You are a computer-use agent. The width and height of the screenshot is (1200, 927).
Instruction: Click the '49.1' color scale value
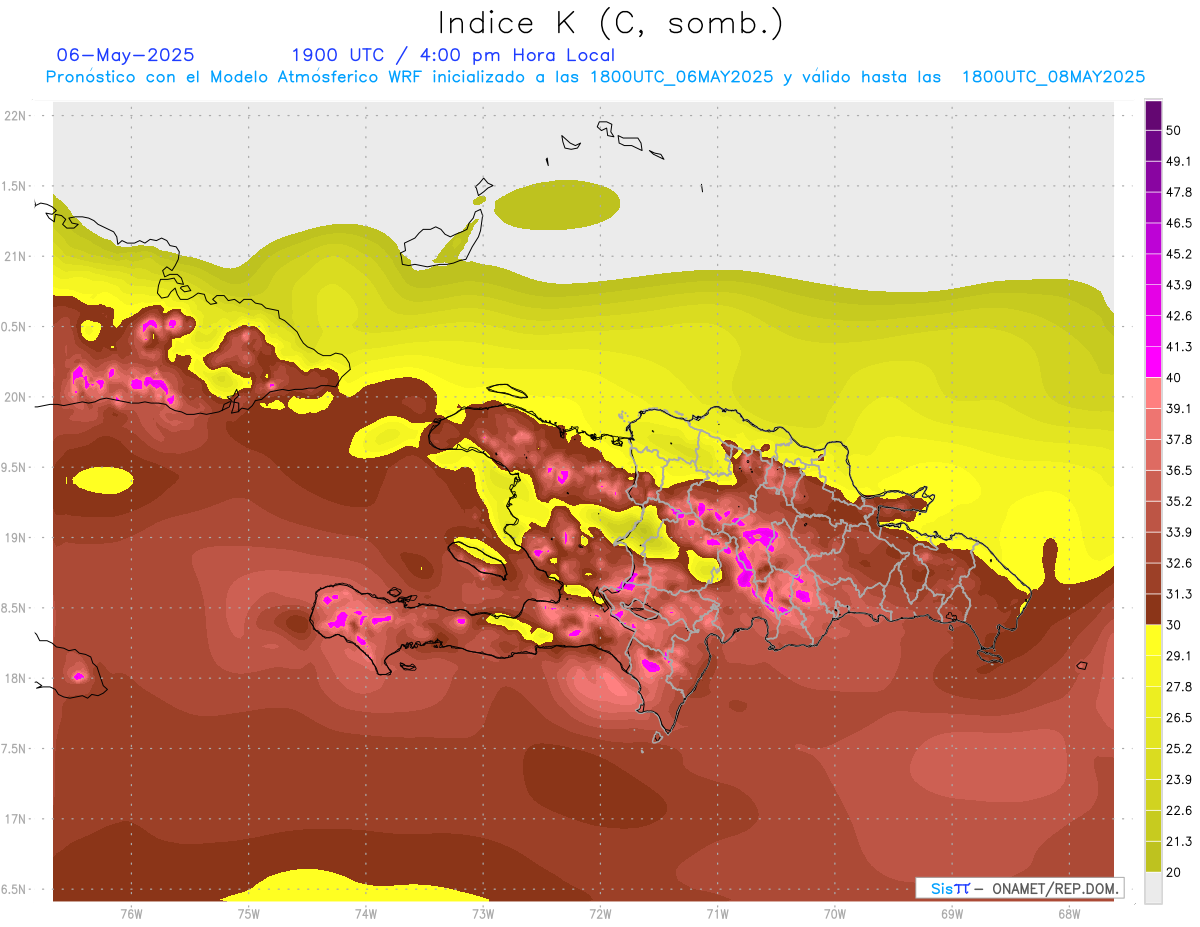click(x=1180, y=161)
